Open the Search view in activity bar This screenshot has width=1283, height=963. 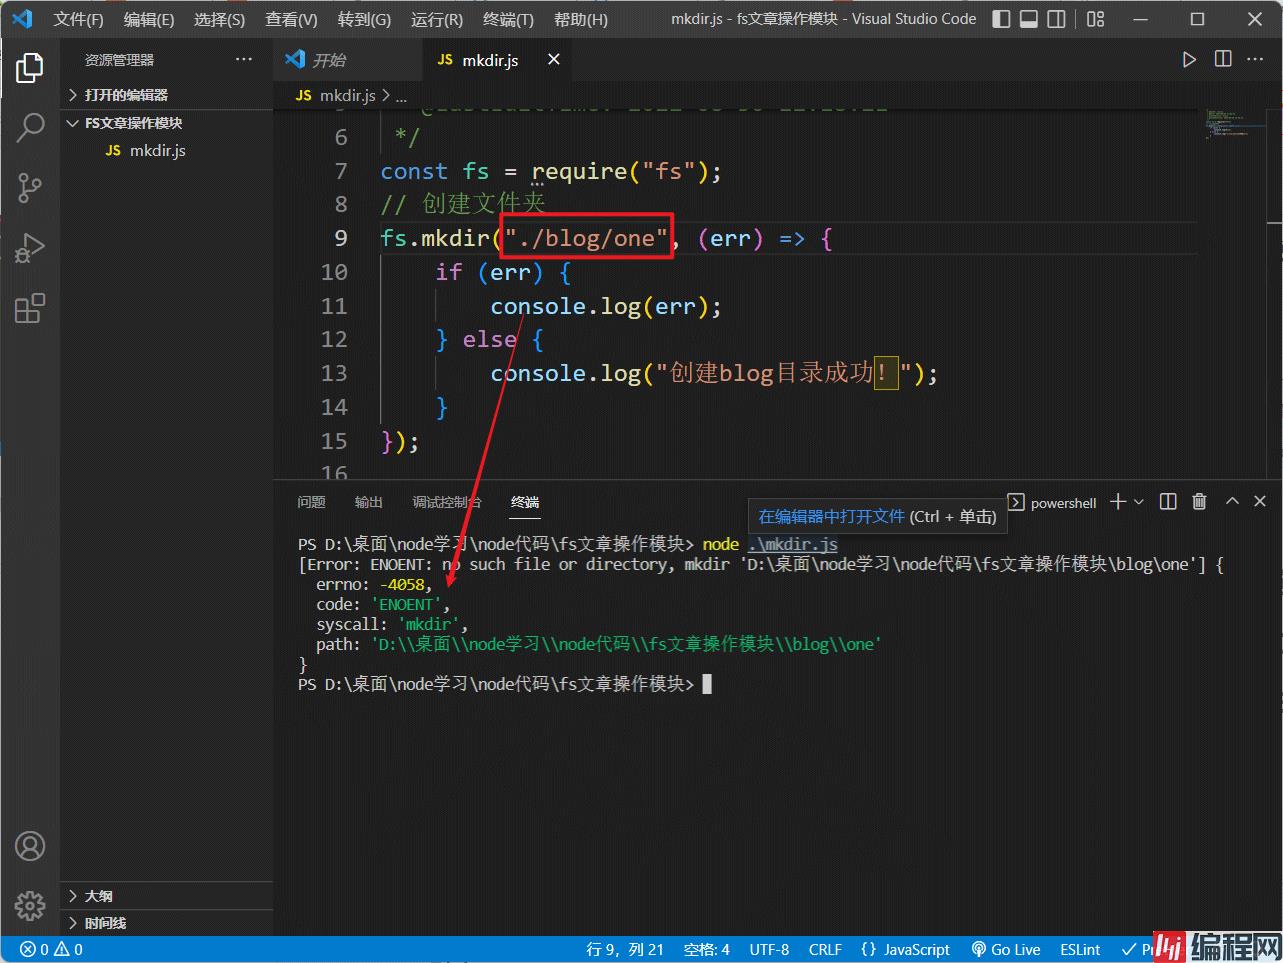pyautogui.click(x=30, y=127)
